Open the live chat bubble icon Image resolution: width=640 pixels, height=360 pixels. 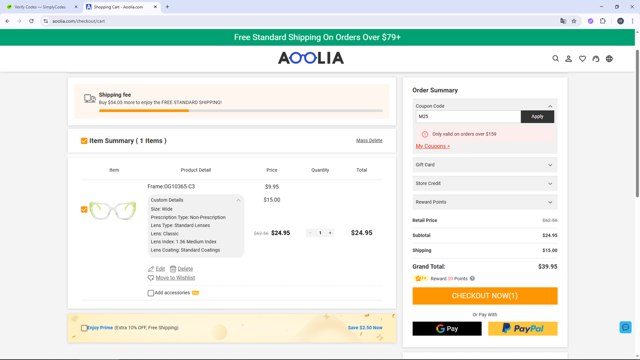pyautogui.click(x=625, y=327)
